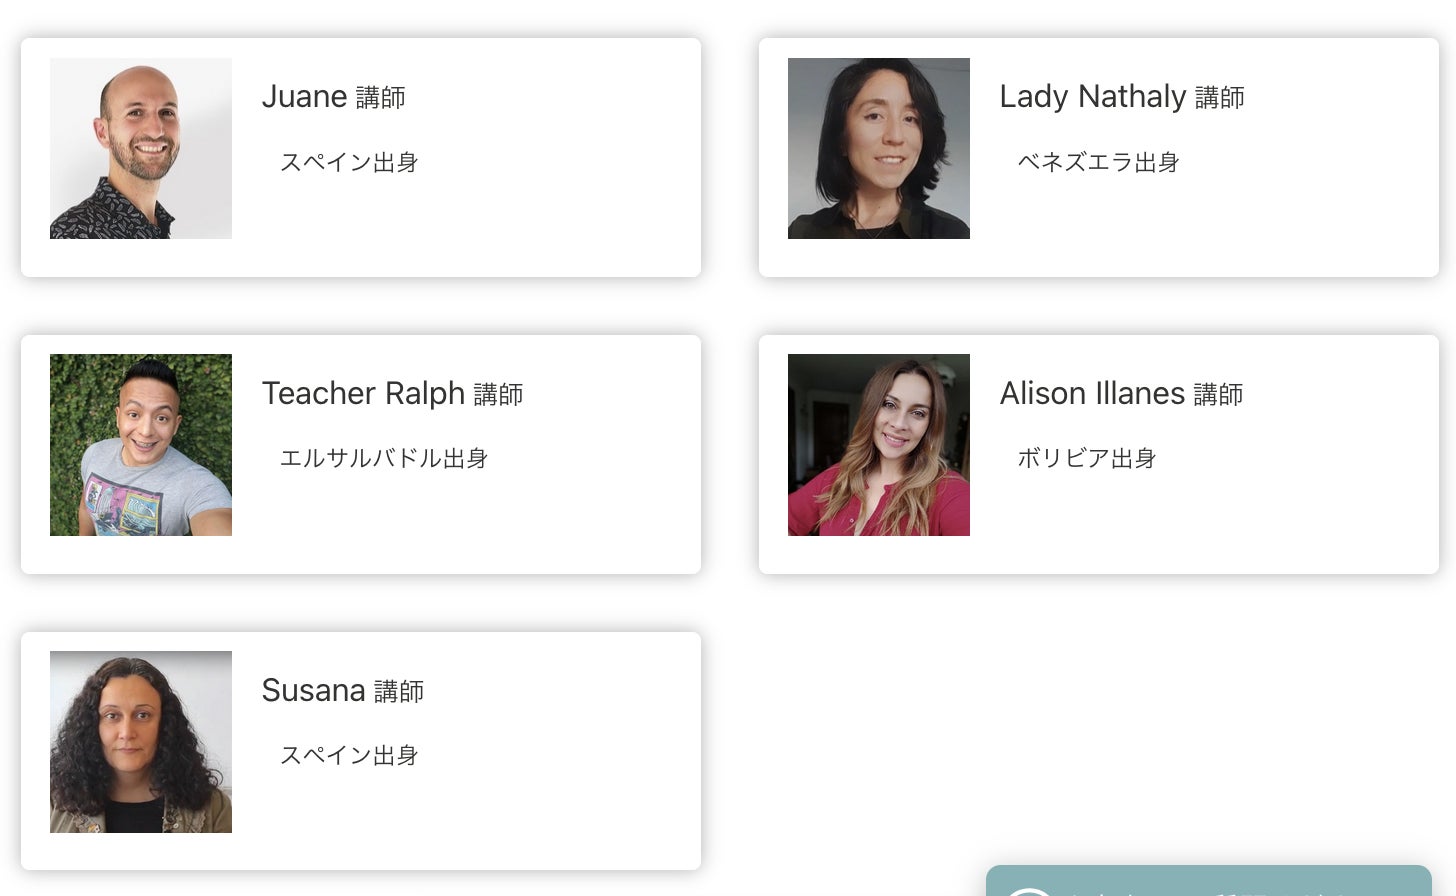Select the Teacher Ralph 講師 name

point(392,394)
